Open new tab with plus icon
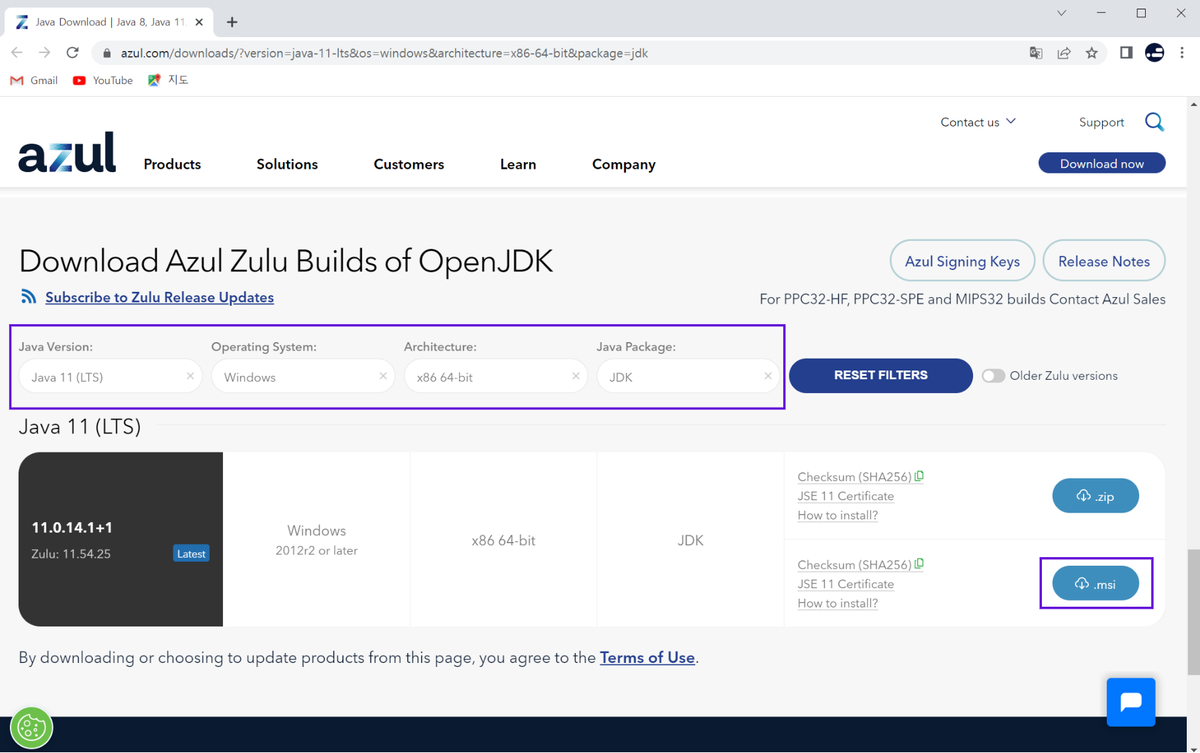The width and height of the screenshot is (1200, 753). (232, 22)
